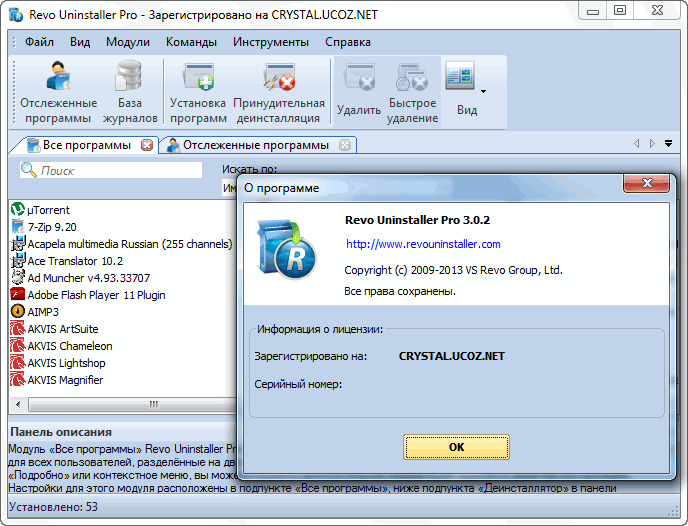Switch to Отслеженные программы tab

point(256,145)
